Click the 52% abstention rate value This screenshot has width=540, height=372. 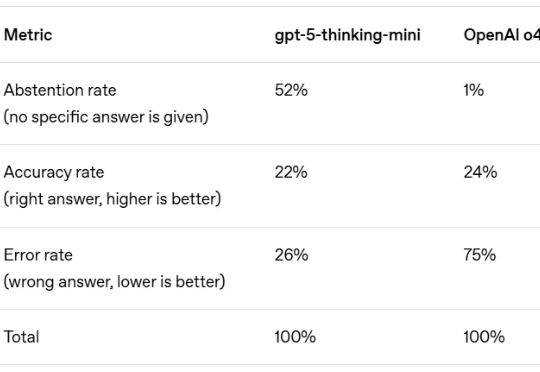[291, 90]
